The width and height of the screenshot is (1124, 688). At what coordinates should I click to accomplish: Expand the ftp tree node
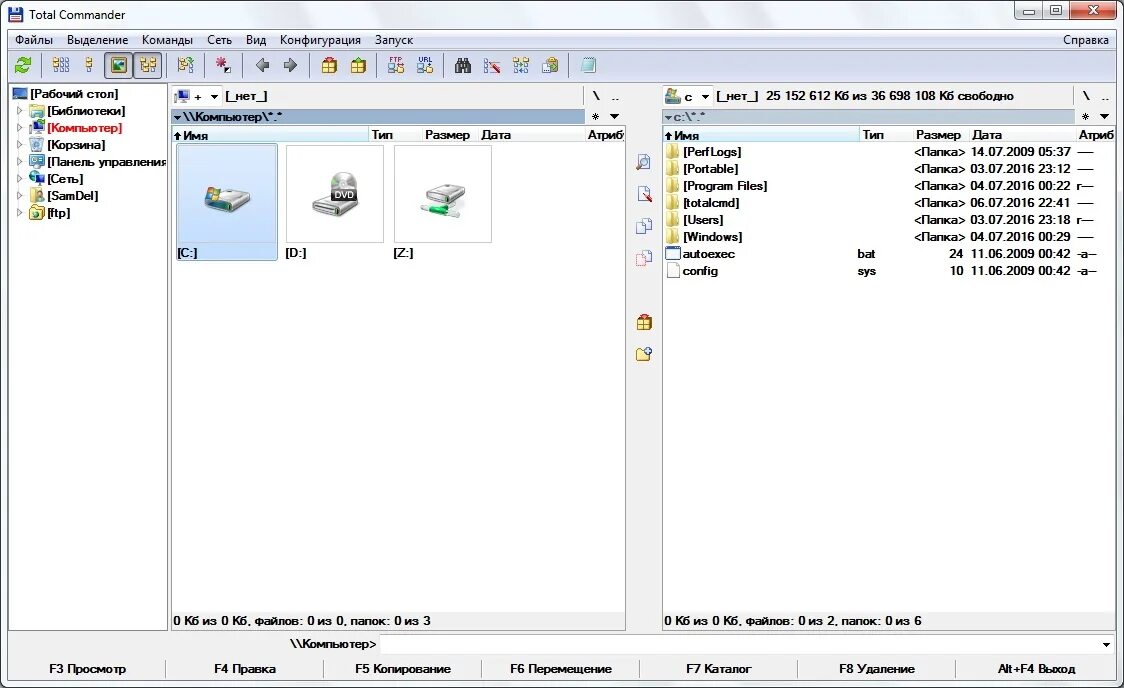pyautogui.click(x=19, y=213)
